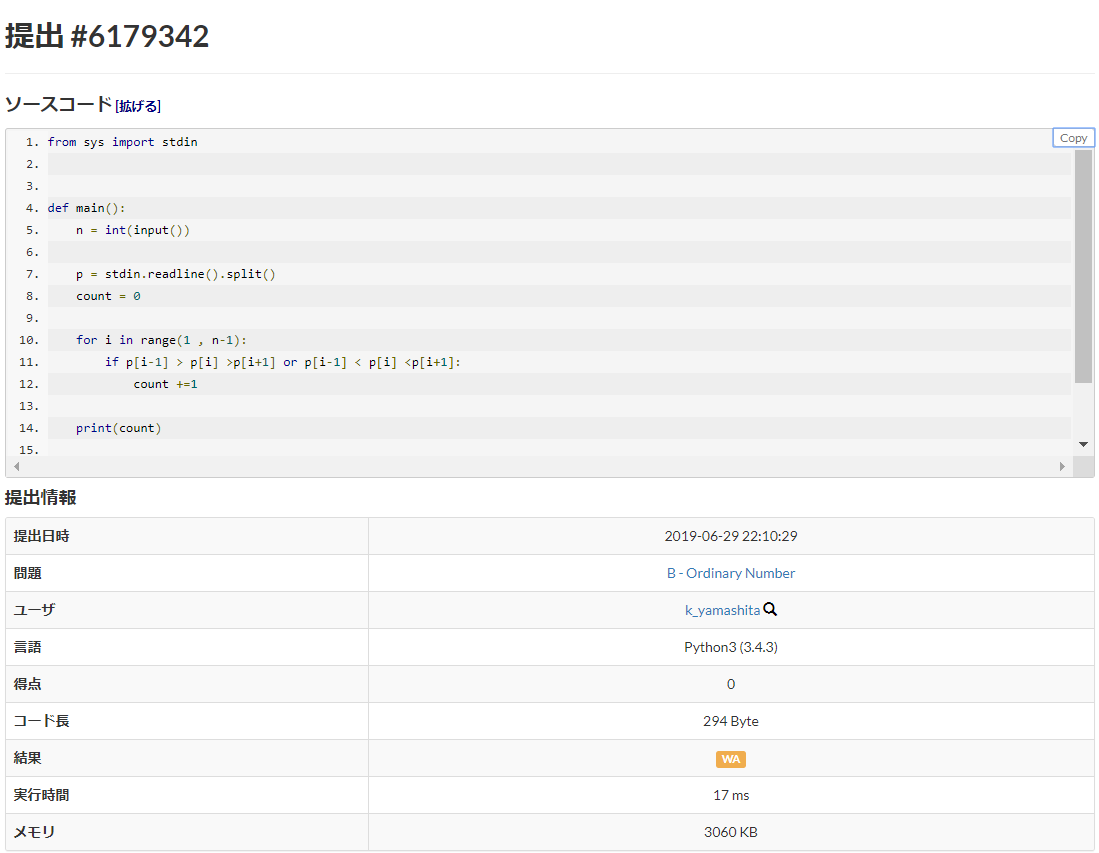Image resolution: width=1099 pixels, height=853 pixels.
Task: Click the ソースコード heading
Action: (x=58, y=104)
